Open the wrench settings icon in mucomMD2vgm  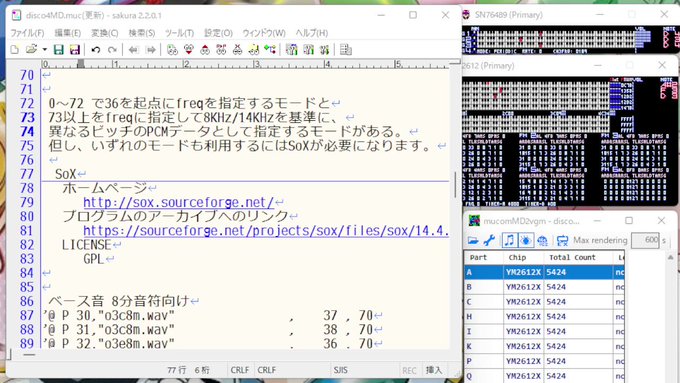(489, 240)
